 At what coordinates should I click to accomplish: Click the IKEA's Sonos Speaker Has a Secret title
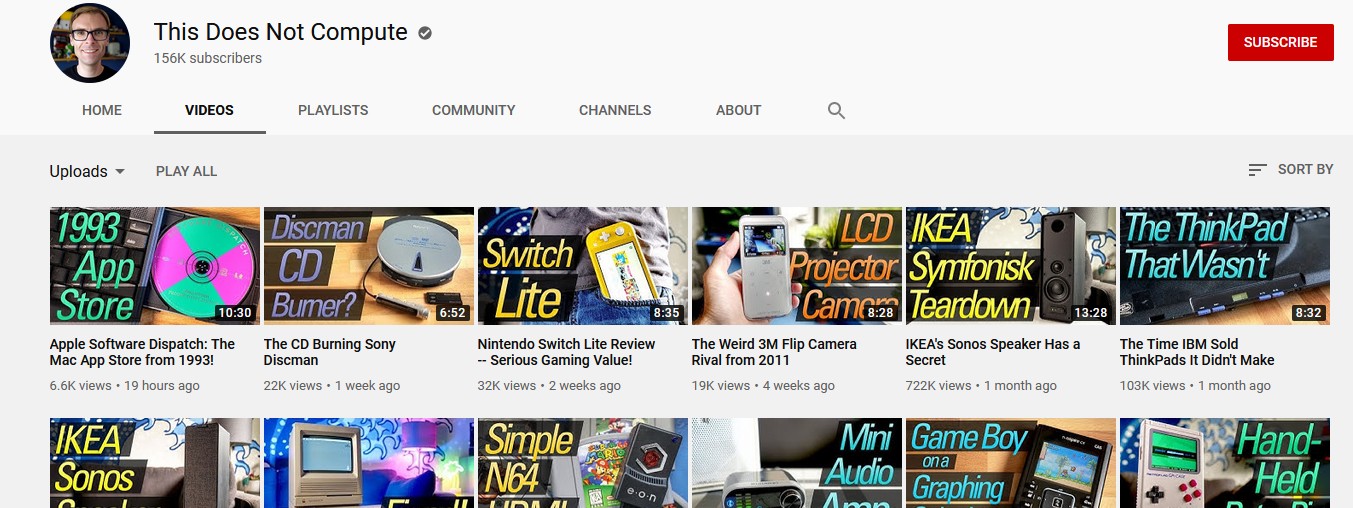click(x=993, y=352)
